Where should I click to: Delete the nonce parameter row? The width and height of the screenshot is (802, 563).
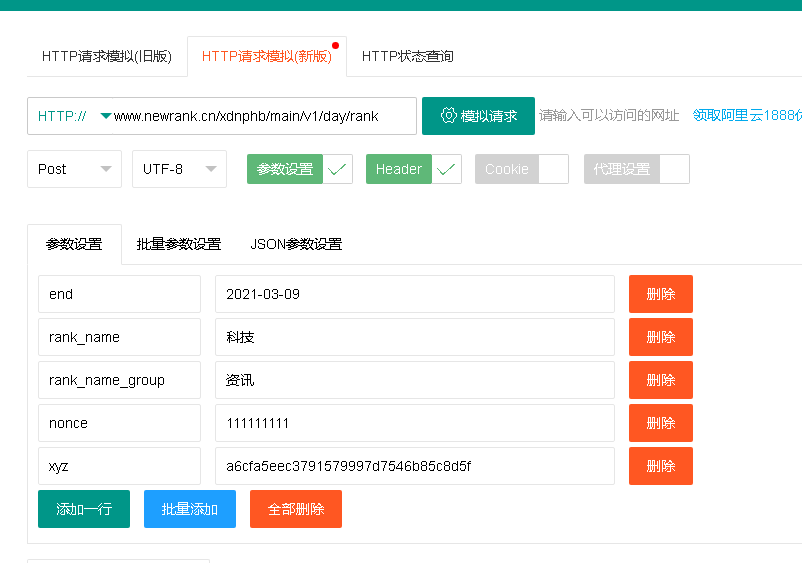661,423
